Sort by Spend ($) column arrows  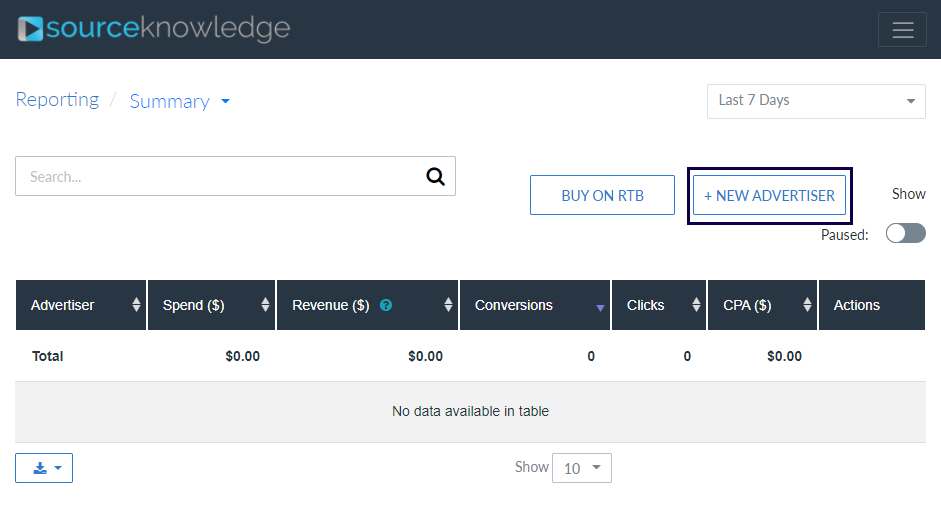(265, 305)
